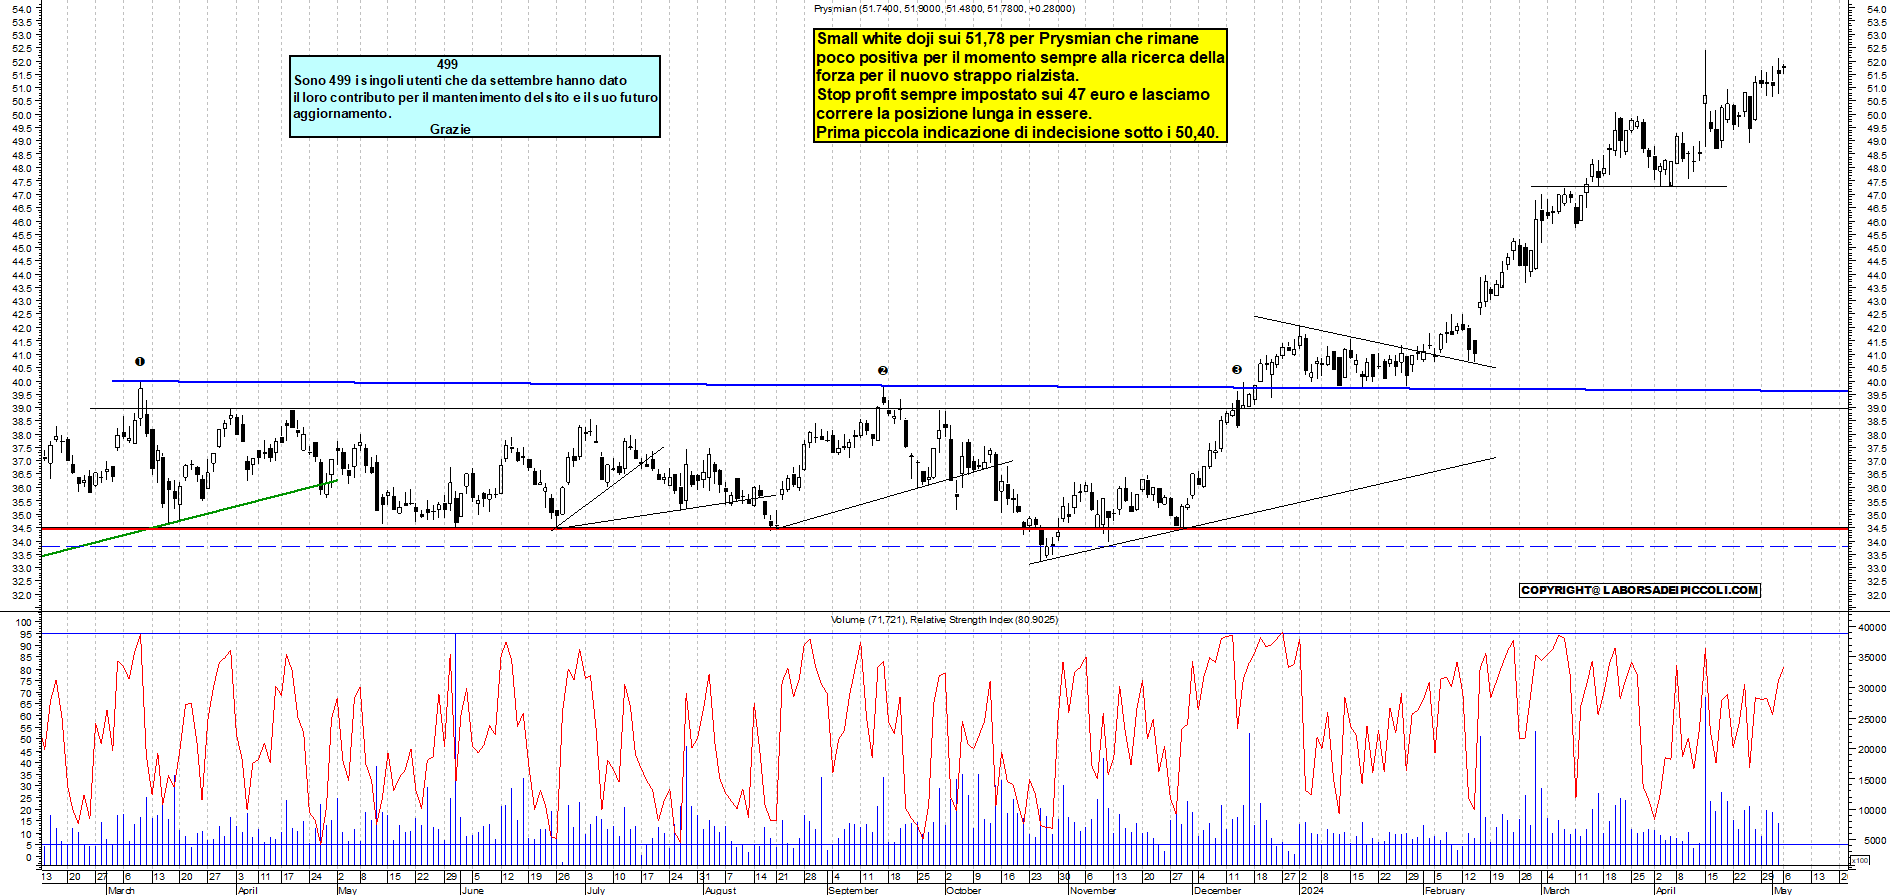
Task: Select numbered marker 1 above March peak
Action: (x=140, y=361)
